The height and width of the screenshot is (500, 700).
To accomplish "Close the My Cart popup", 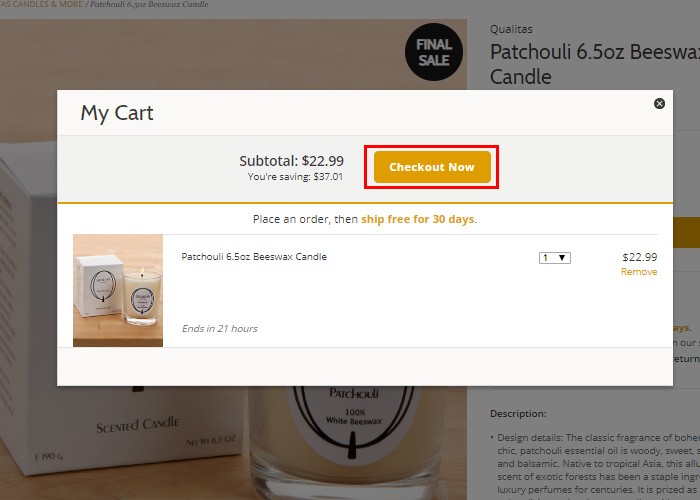I will pos(659,103).
